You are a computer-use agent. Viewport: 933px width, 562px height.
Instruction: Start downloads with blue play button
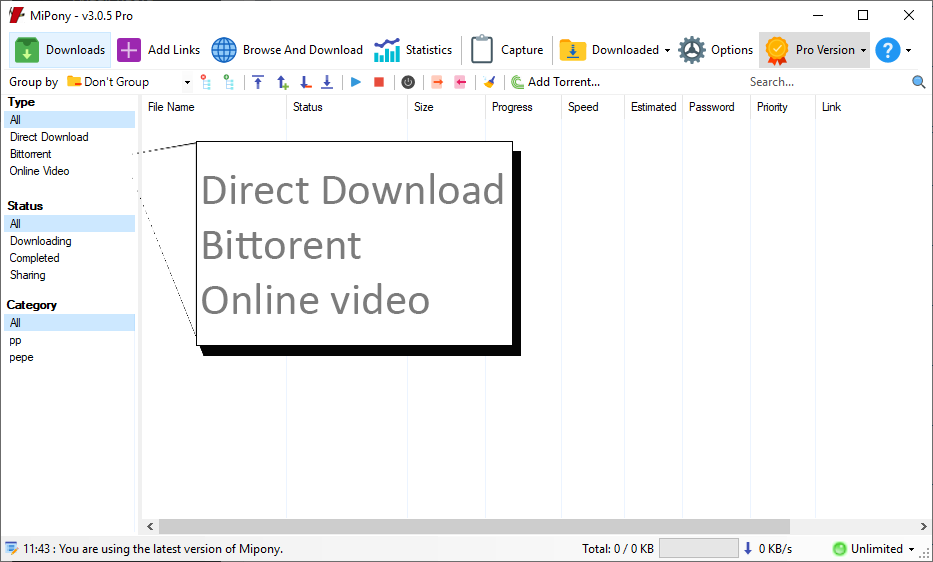pyautogui.click(x=356, y=82)
